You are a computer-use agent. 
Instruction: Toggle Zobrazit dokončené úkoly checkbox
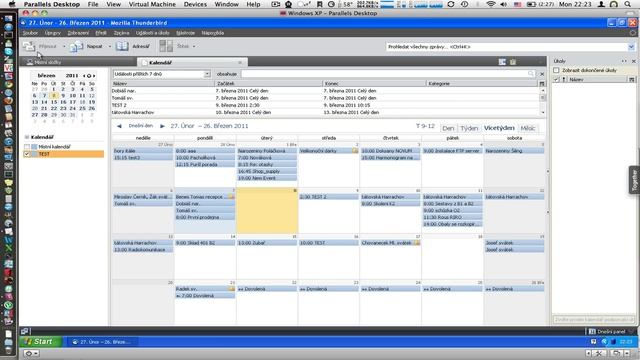point(556,70)
